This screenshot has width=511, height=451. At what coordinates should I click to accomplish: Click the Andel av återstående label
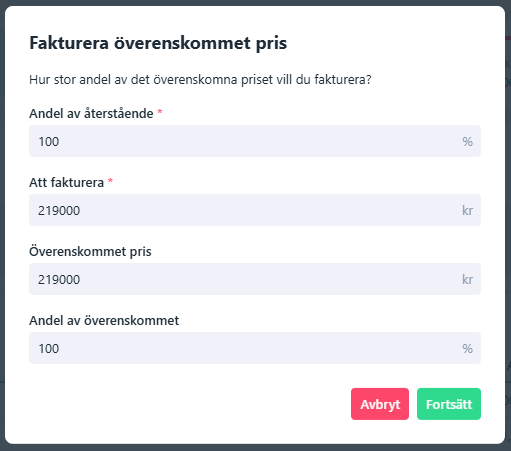[x=91, y=113]
